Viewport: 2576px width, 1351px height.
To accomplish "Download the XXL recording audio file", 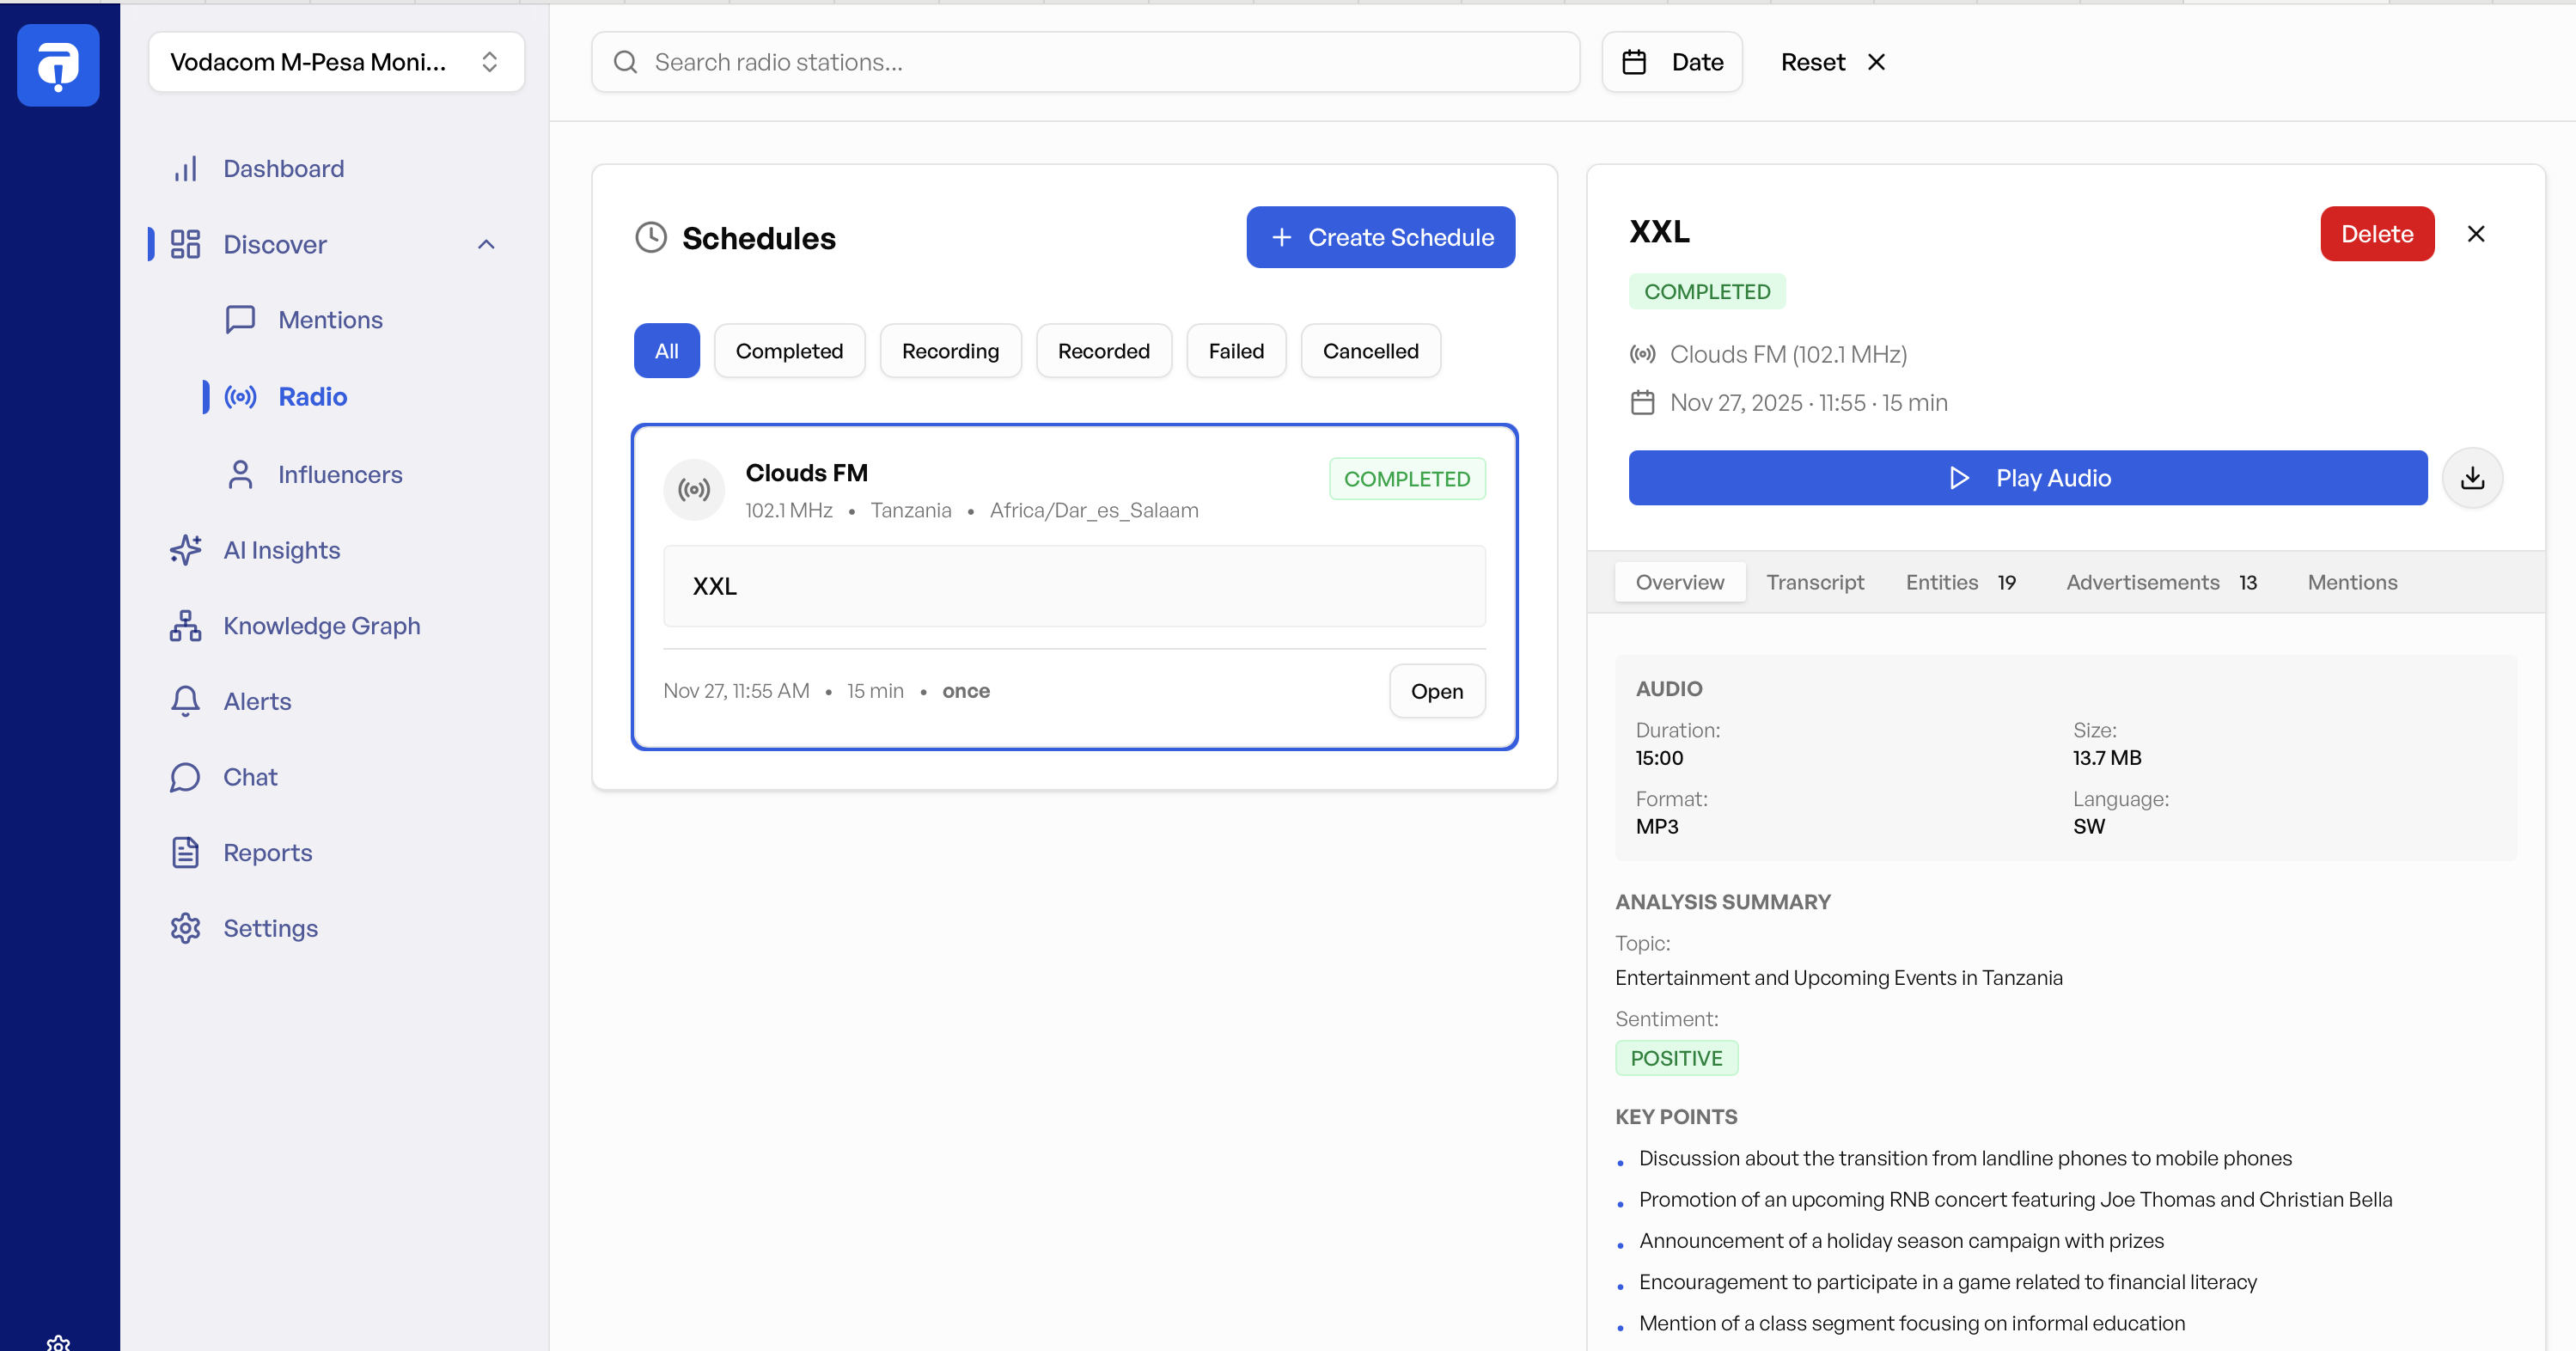I will coord(2472,478).
